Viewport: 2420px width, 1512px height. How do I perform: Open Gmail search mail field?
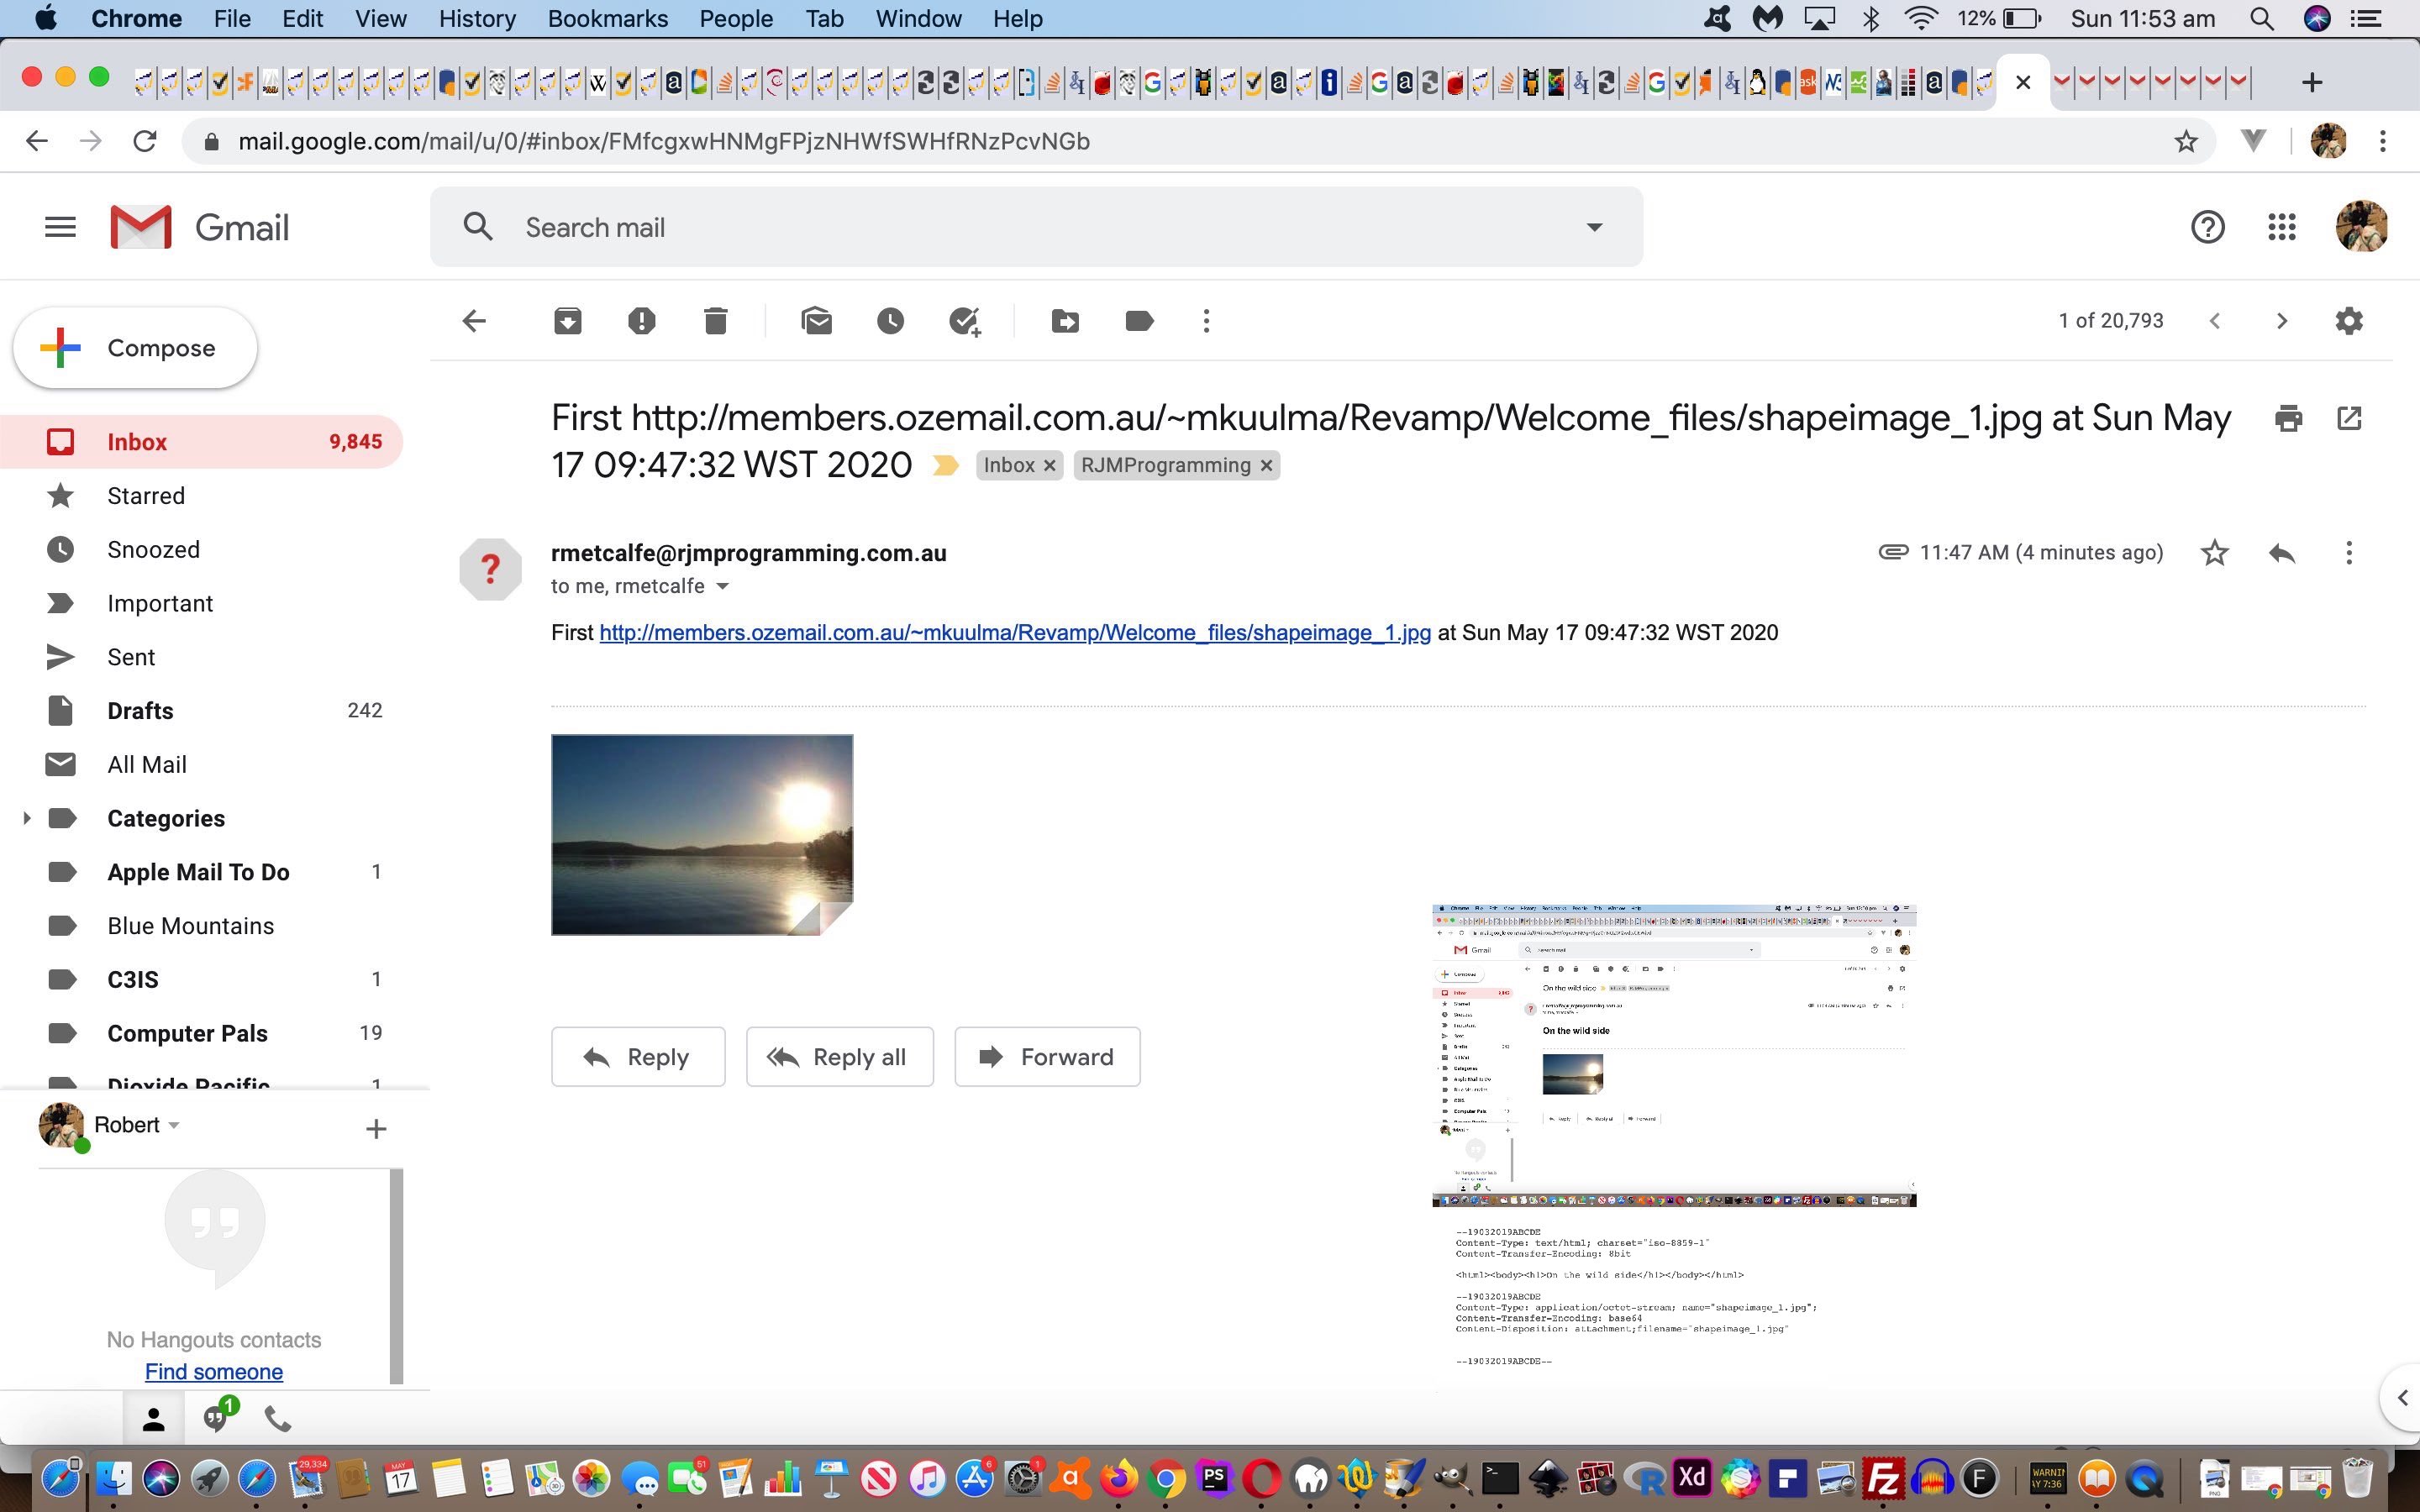tap(1037, 227)
